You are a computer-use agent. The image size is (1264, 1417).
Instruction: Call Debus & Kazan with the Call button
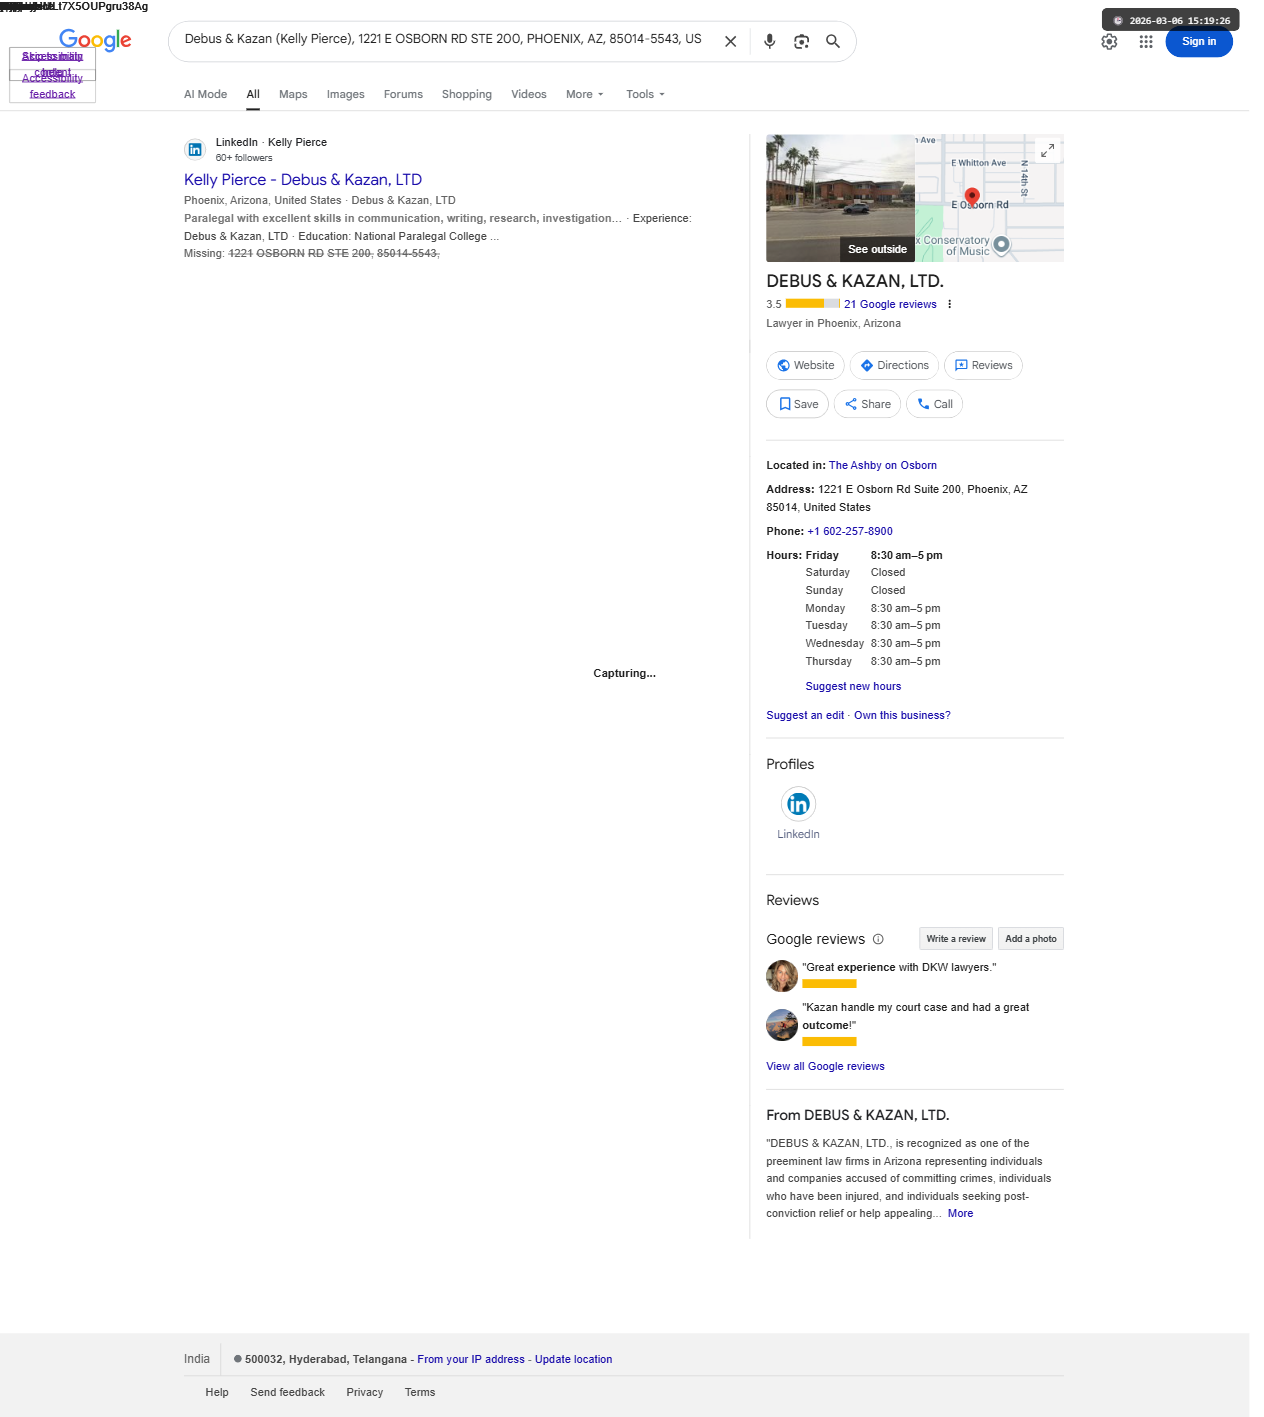point(934,404)
